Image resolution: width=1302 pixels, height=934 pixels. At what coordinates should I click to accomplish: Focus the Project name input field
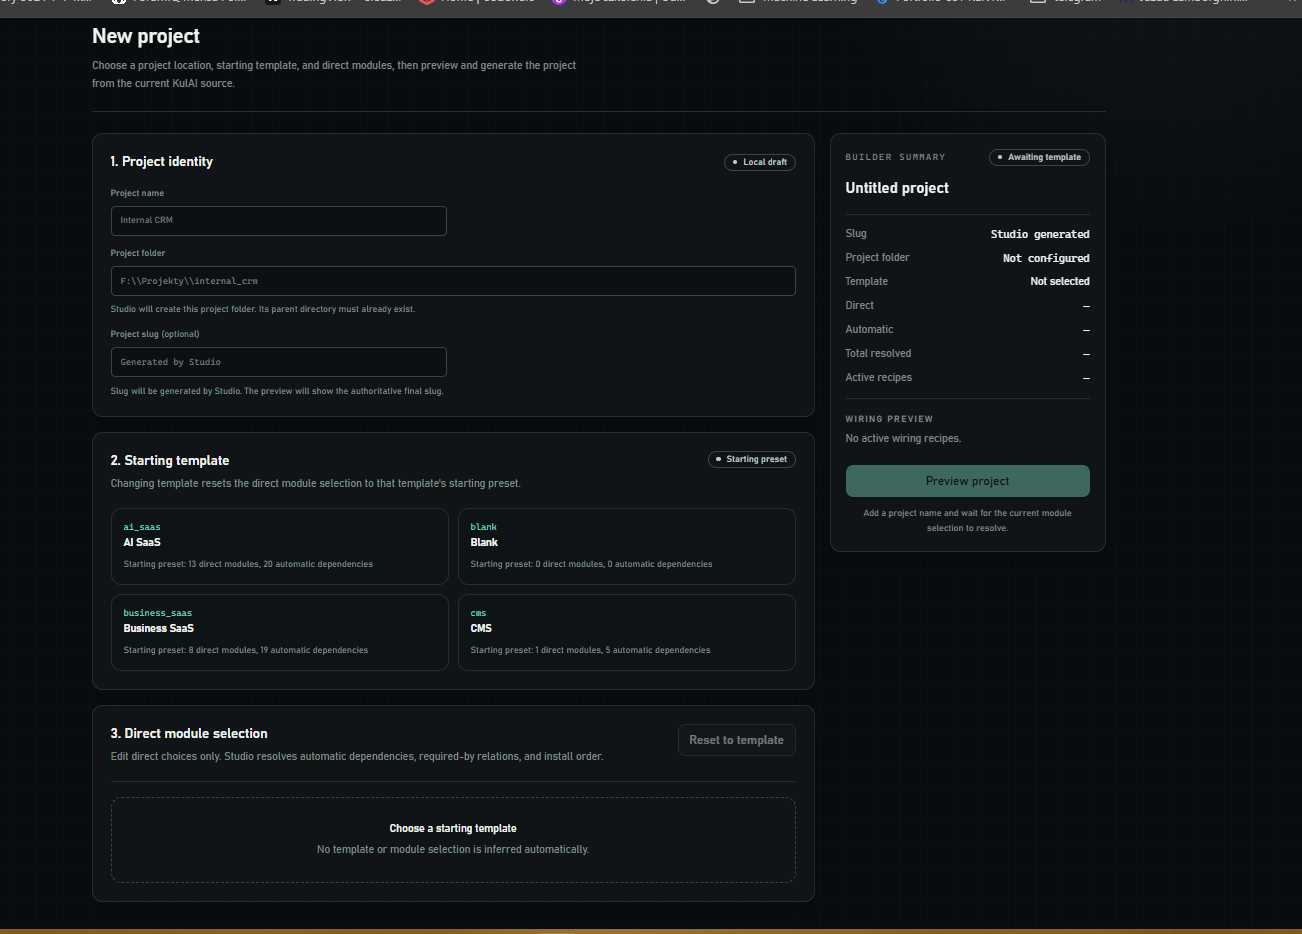point(278,221)
